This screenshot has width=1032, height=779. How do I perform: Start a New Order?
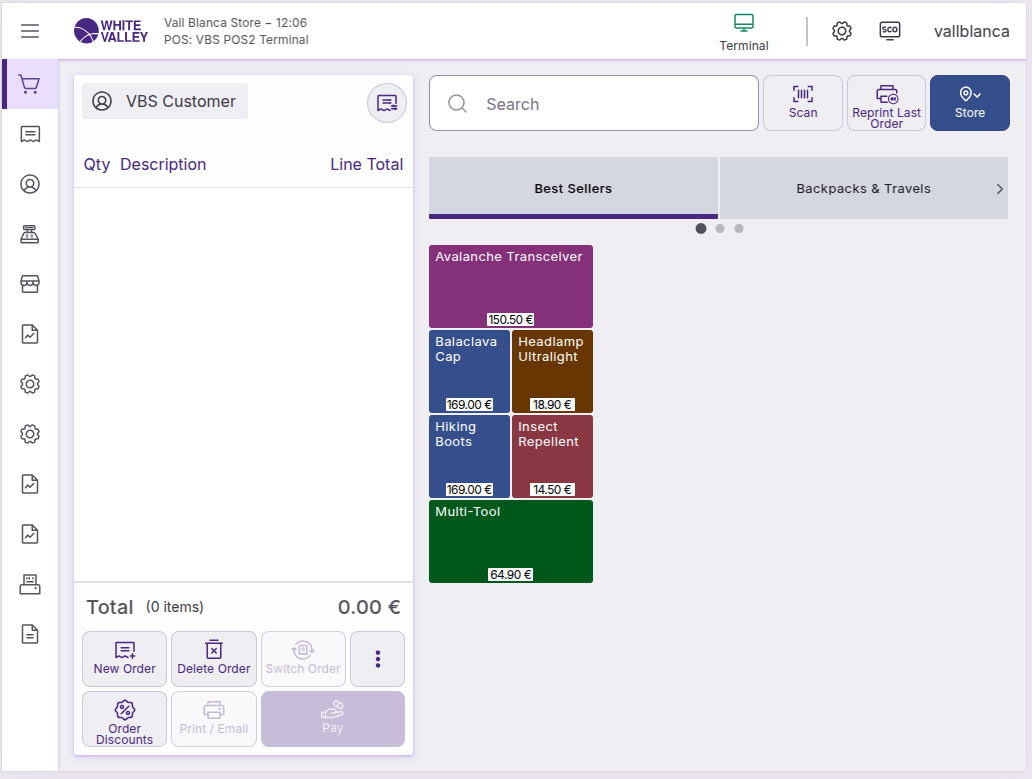coord(124,658)
